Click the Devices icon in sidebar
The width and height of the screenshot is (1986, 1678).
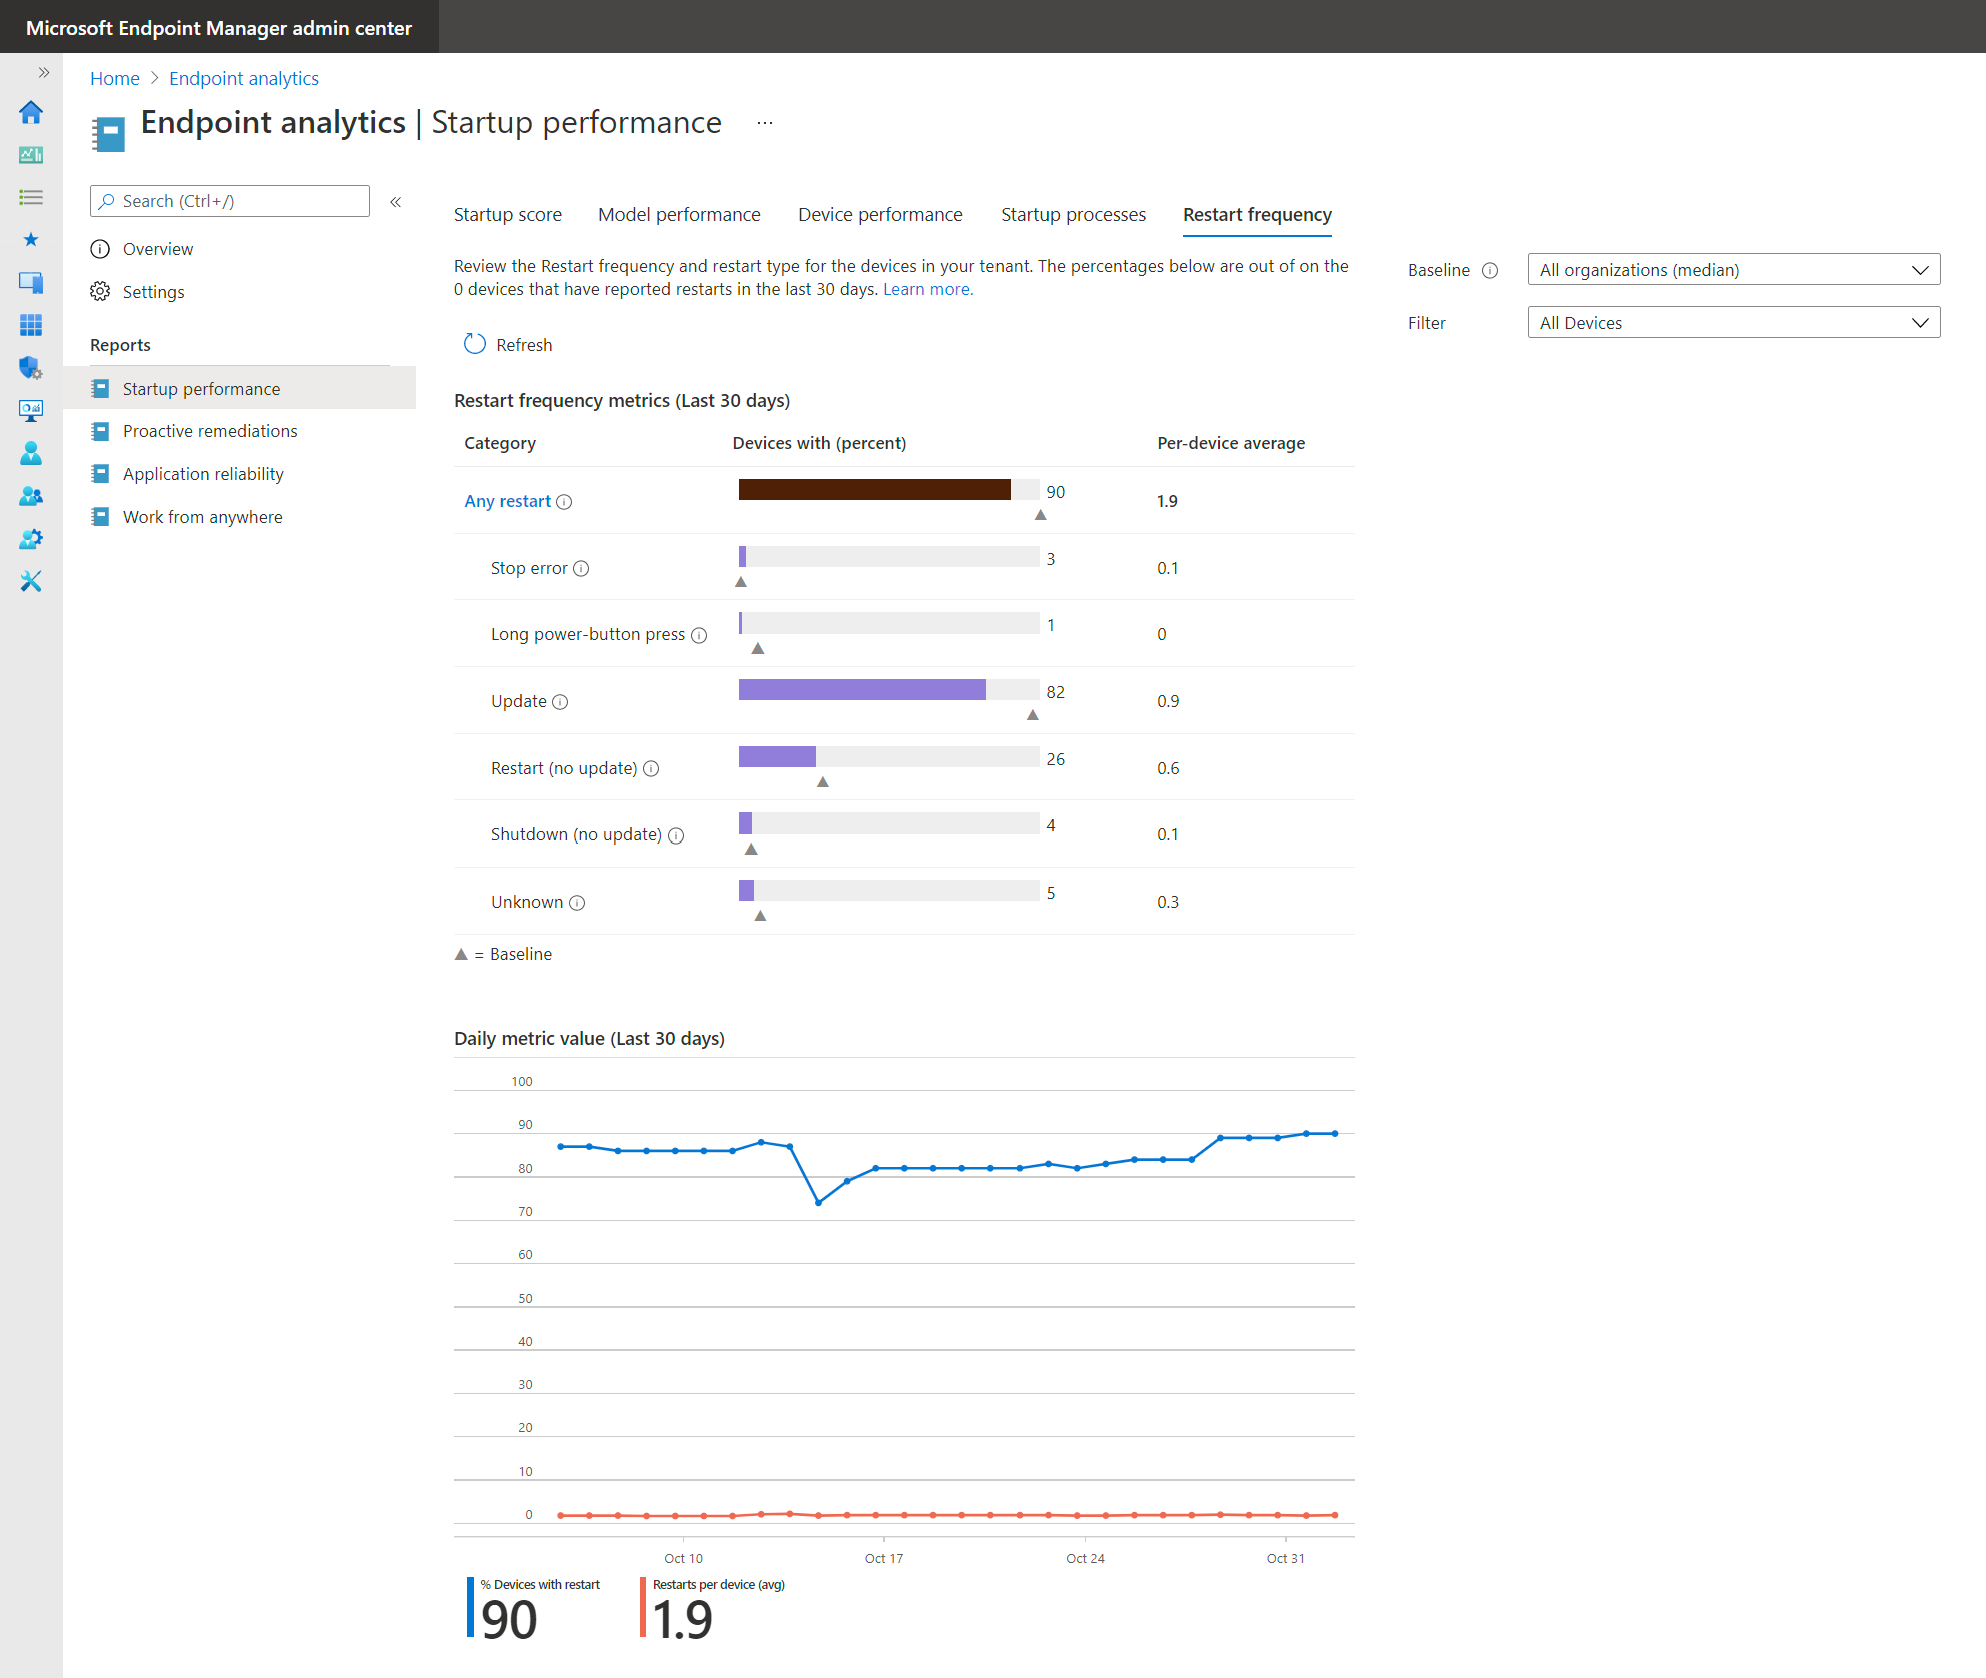31,283
